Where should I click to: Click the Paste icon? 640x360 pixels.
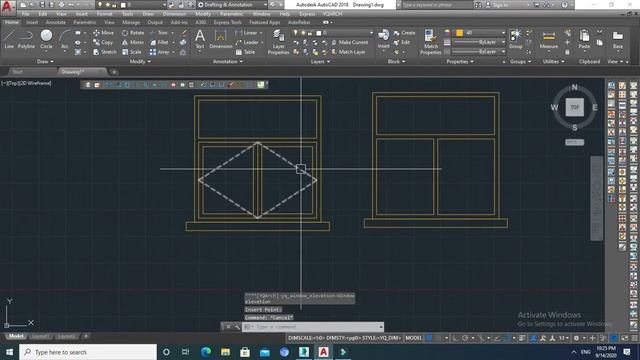point(584,39)
